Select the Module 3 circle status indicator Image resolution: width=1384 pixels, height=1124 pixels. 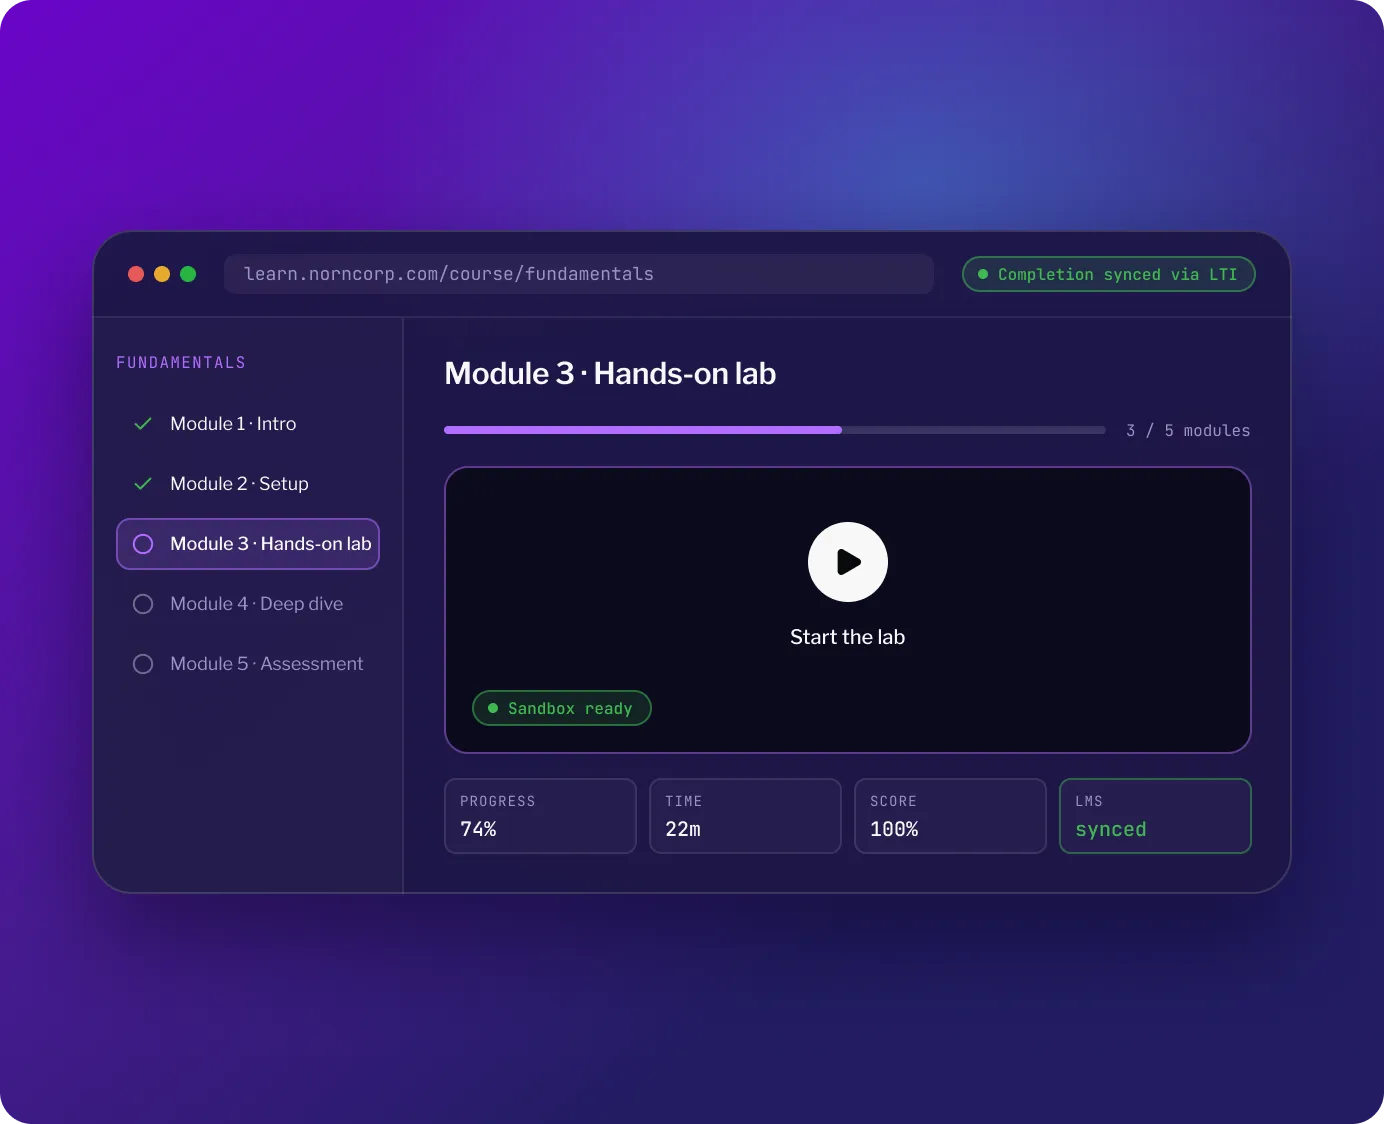[143, 544]
